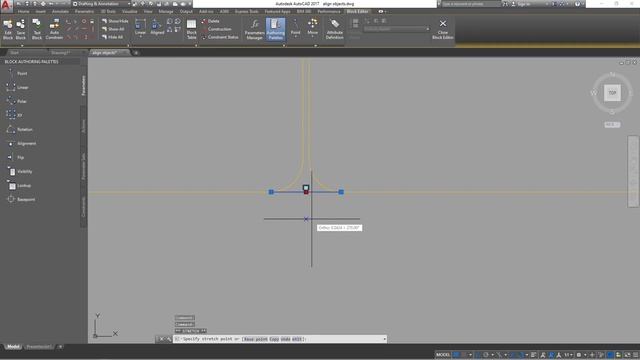The width and height of the screenshot is (640, 360).
Task: Toggle grid display in status bar
Action: tap(456, 355)
